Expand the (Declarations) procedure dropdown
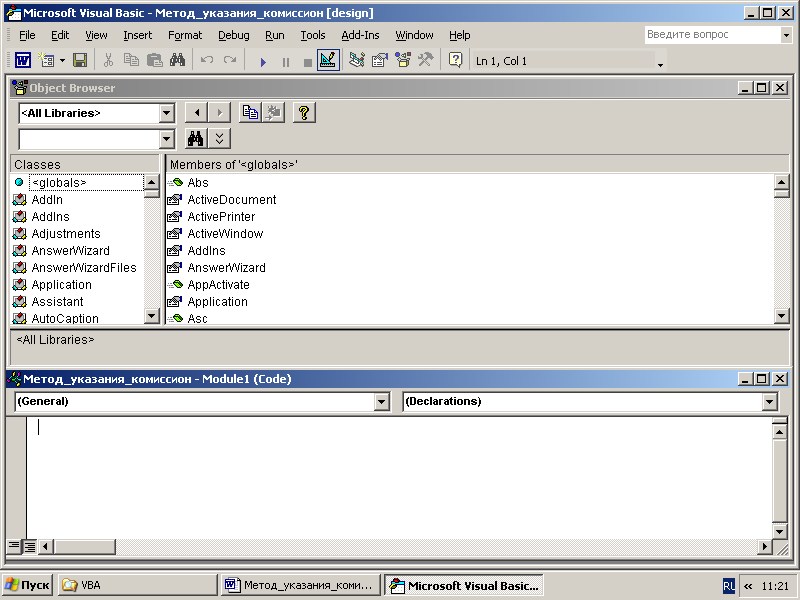This screenshot has height=600, width=800. [x=770, y=402]
